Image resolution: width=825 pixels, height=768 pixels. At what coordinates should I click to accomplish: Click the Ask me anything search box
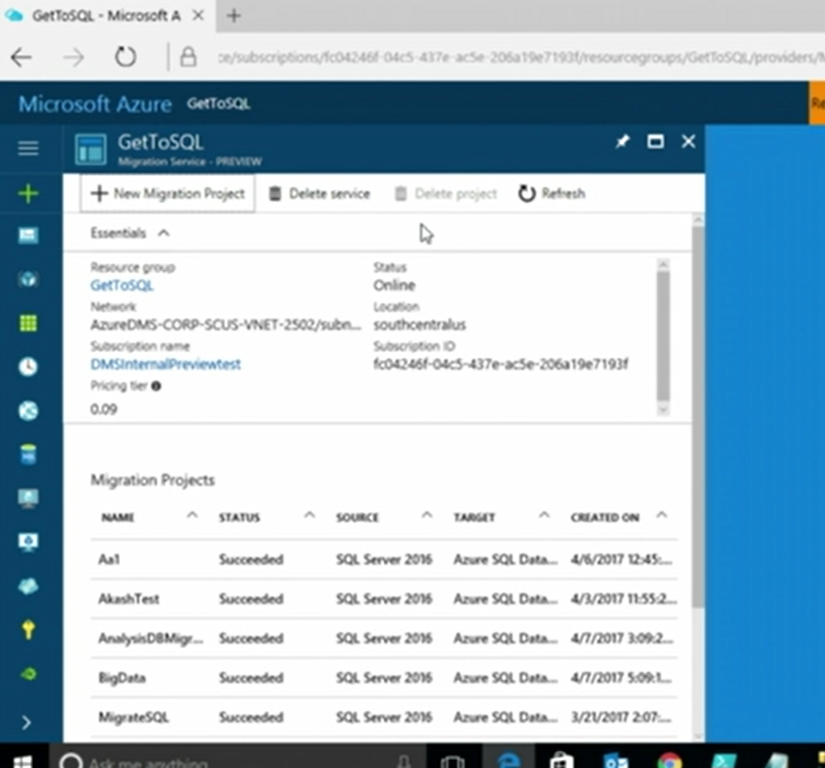(x=237, y=757)
